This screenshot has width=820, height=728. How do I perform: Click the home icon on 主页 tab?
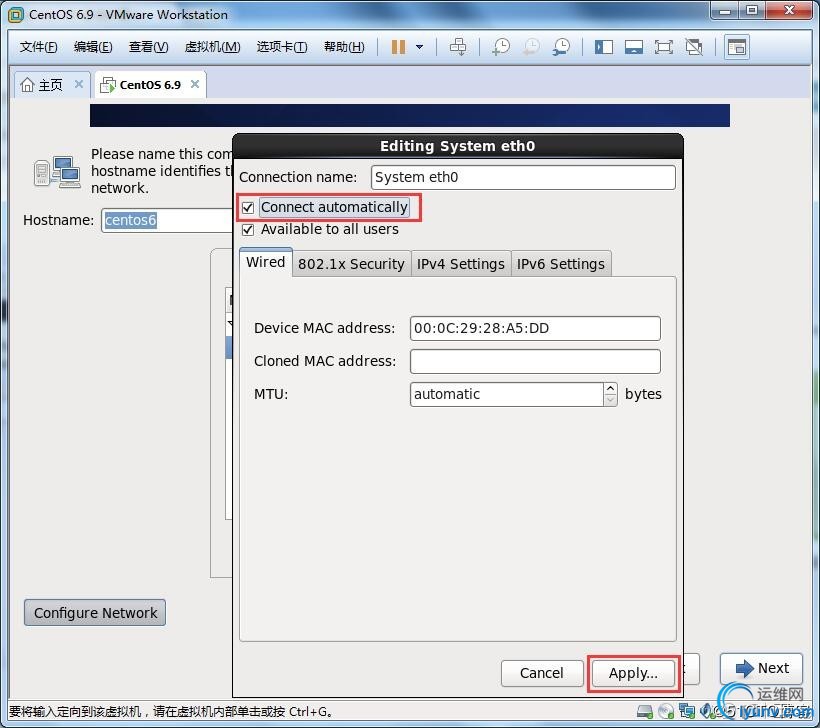pyautogui.click(x=27, y=84)
